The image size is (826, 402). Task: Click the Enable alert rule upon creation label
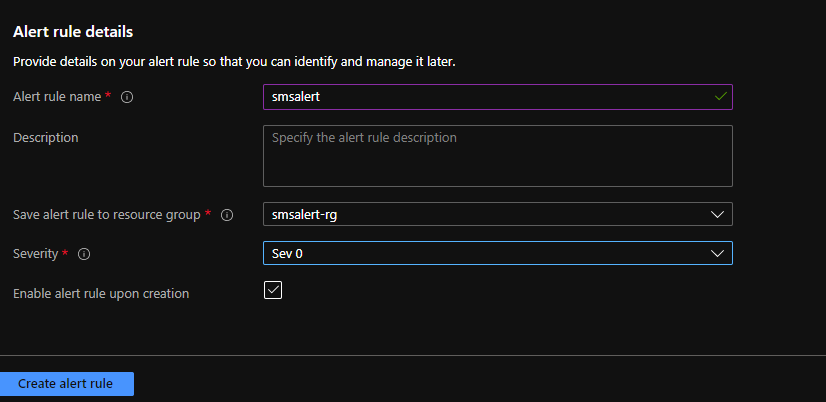101,293
